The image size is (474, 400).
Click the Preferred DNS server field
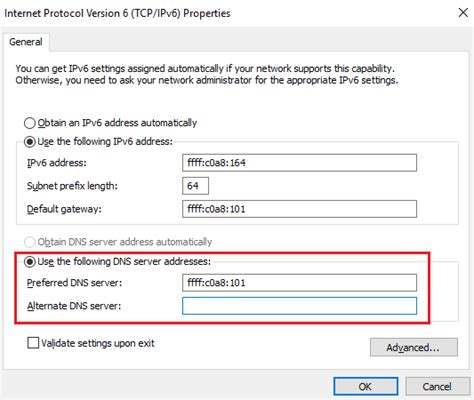coord(299,283)
